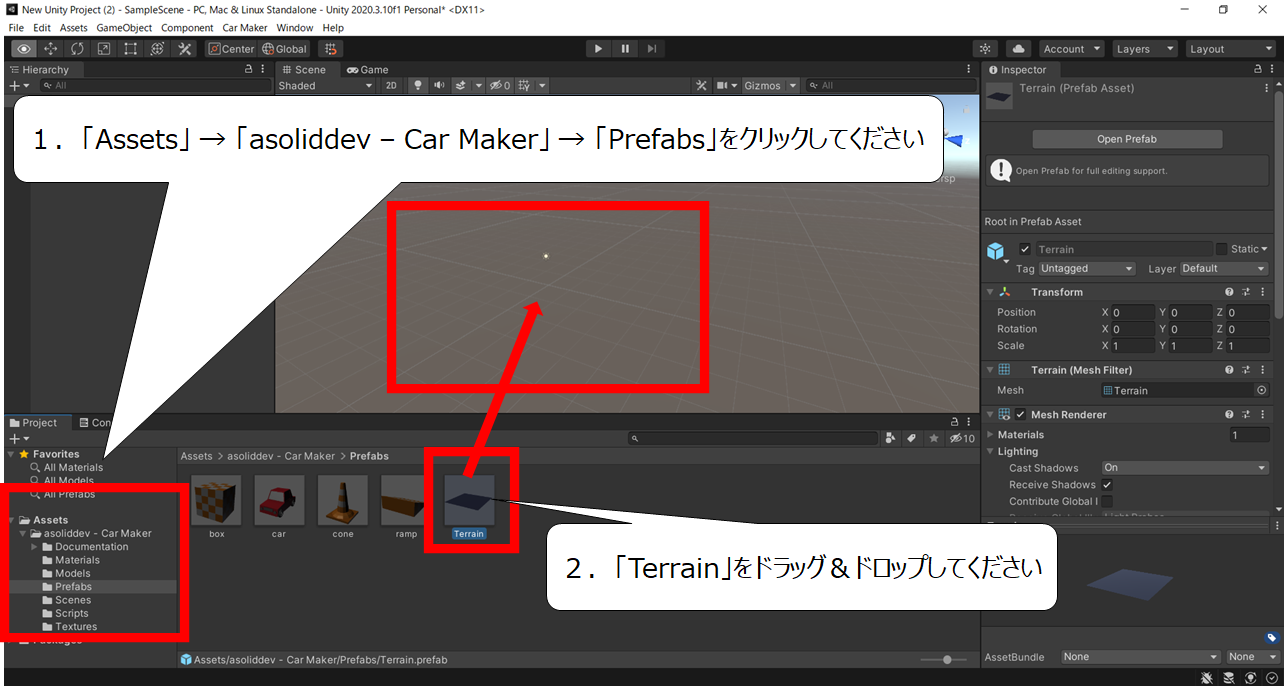The image size is (1284, 686).
Task: Collapse the Transform component
Action: [x=991, y=292]
